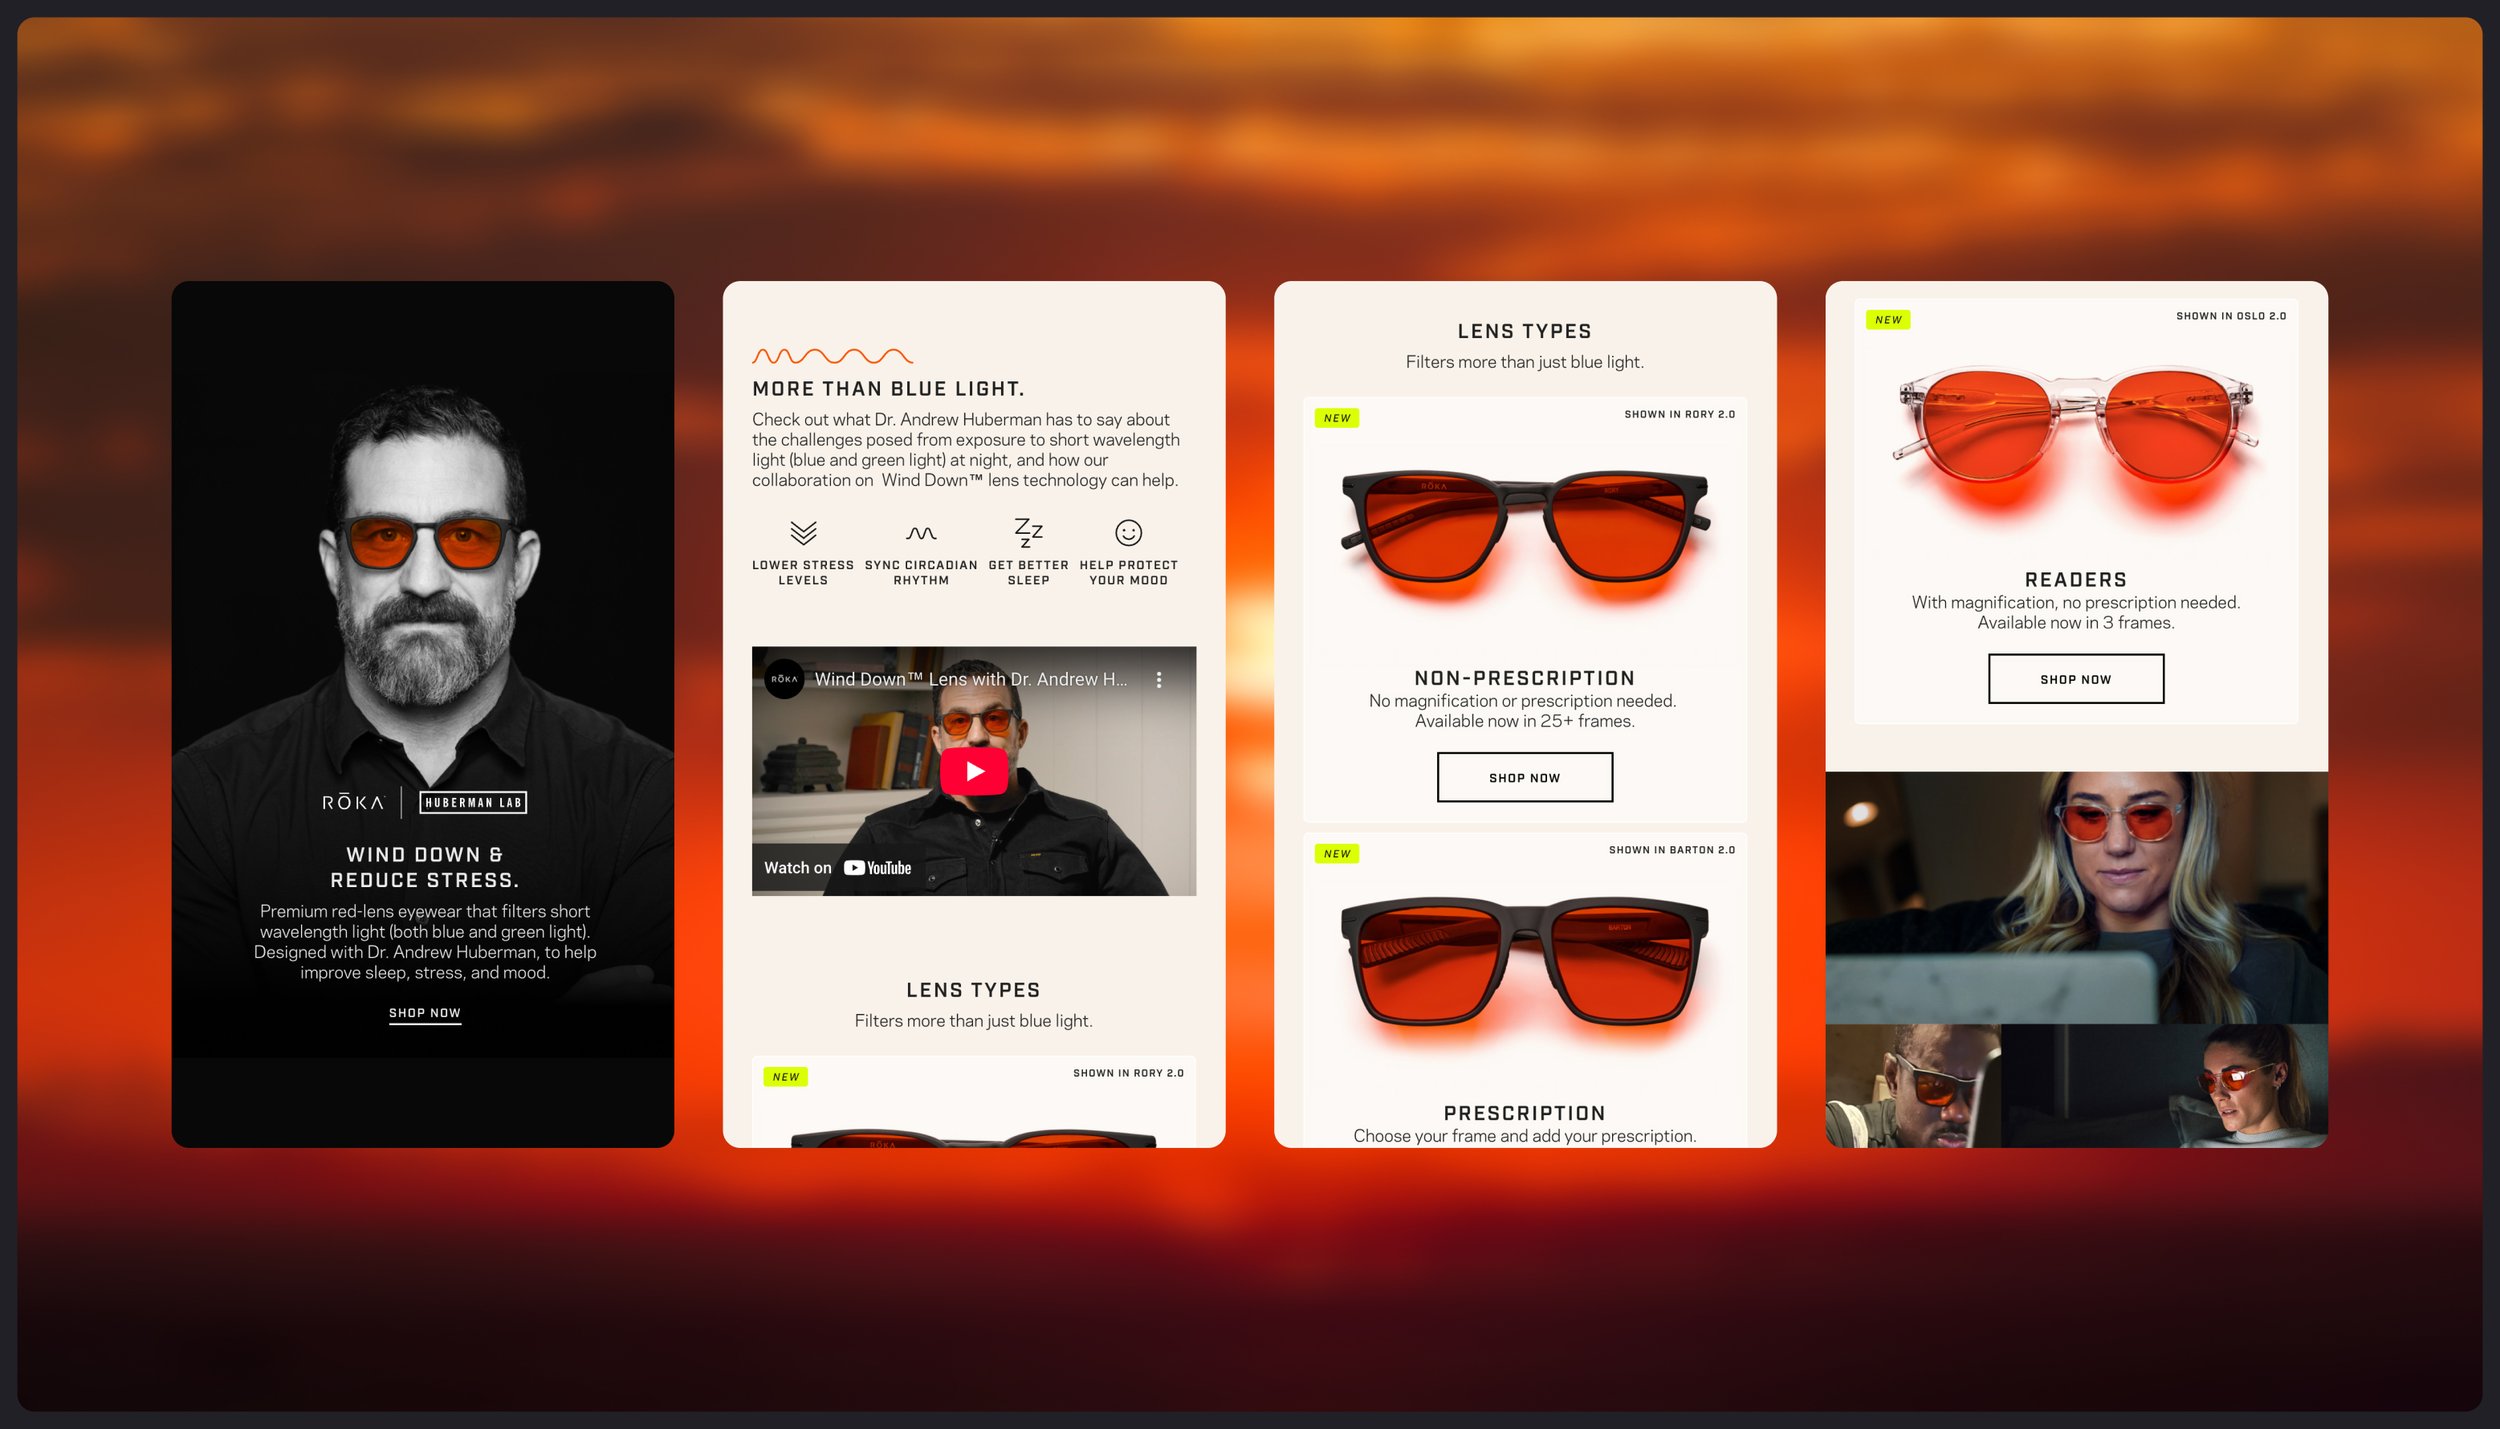Click the 'READERS' heading
The height and width of the screenshot is (1429, 2500).
click(2075, 580)
